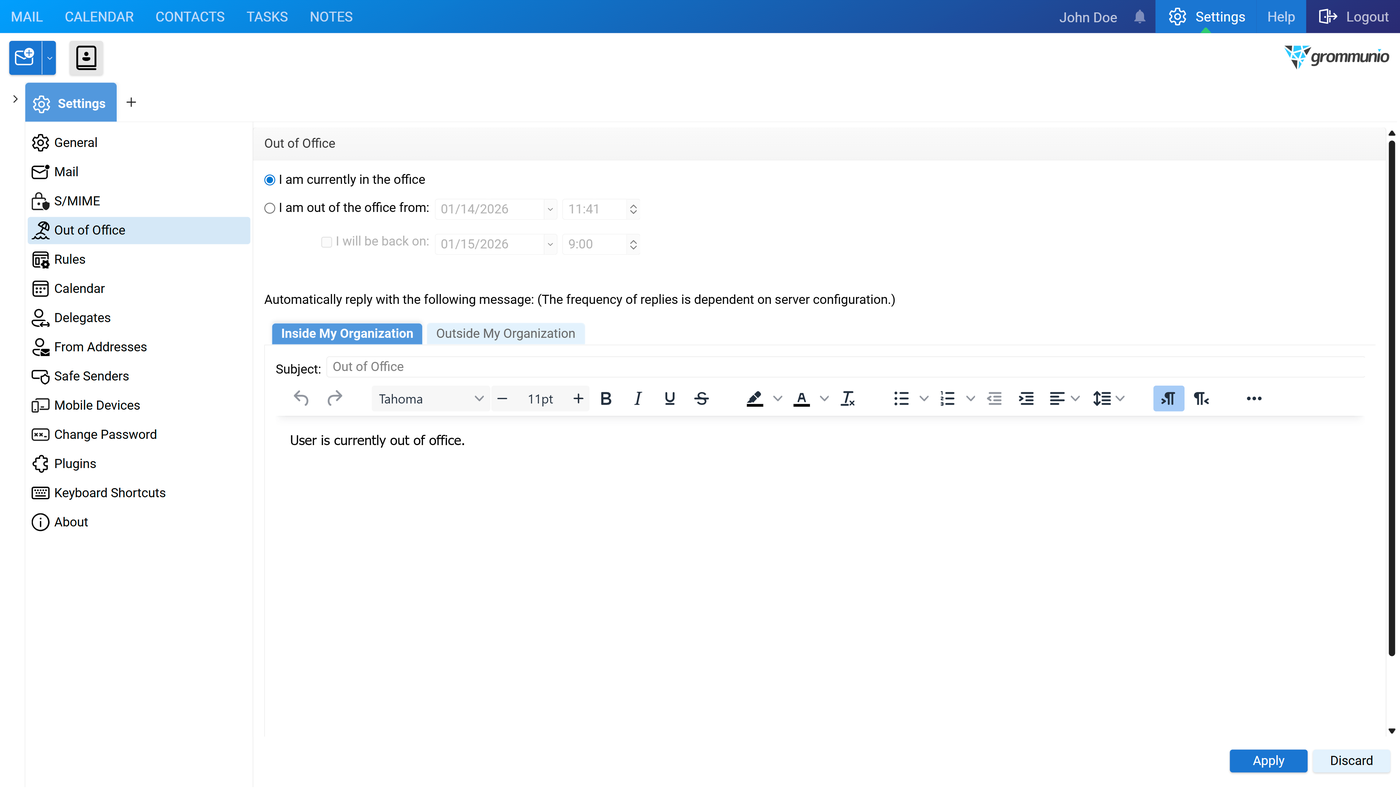Toggle 'I will be back on' checkbox
Screen dimensions: 1400x788
[326, 242]
